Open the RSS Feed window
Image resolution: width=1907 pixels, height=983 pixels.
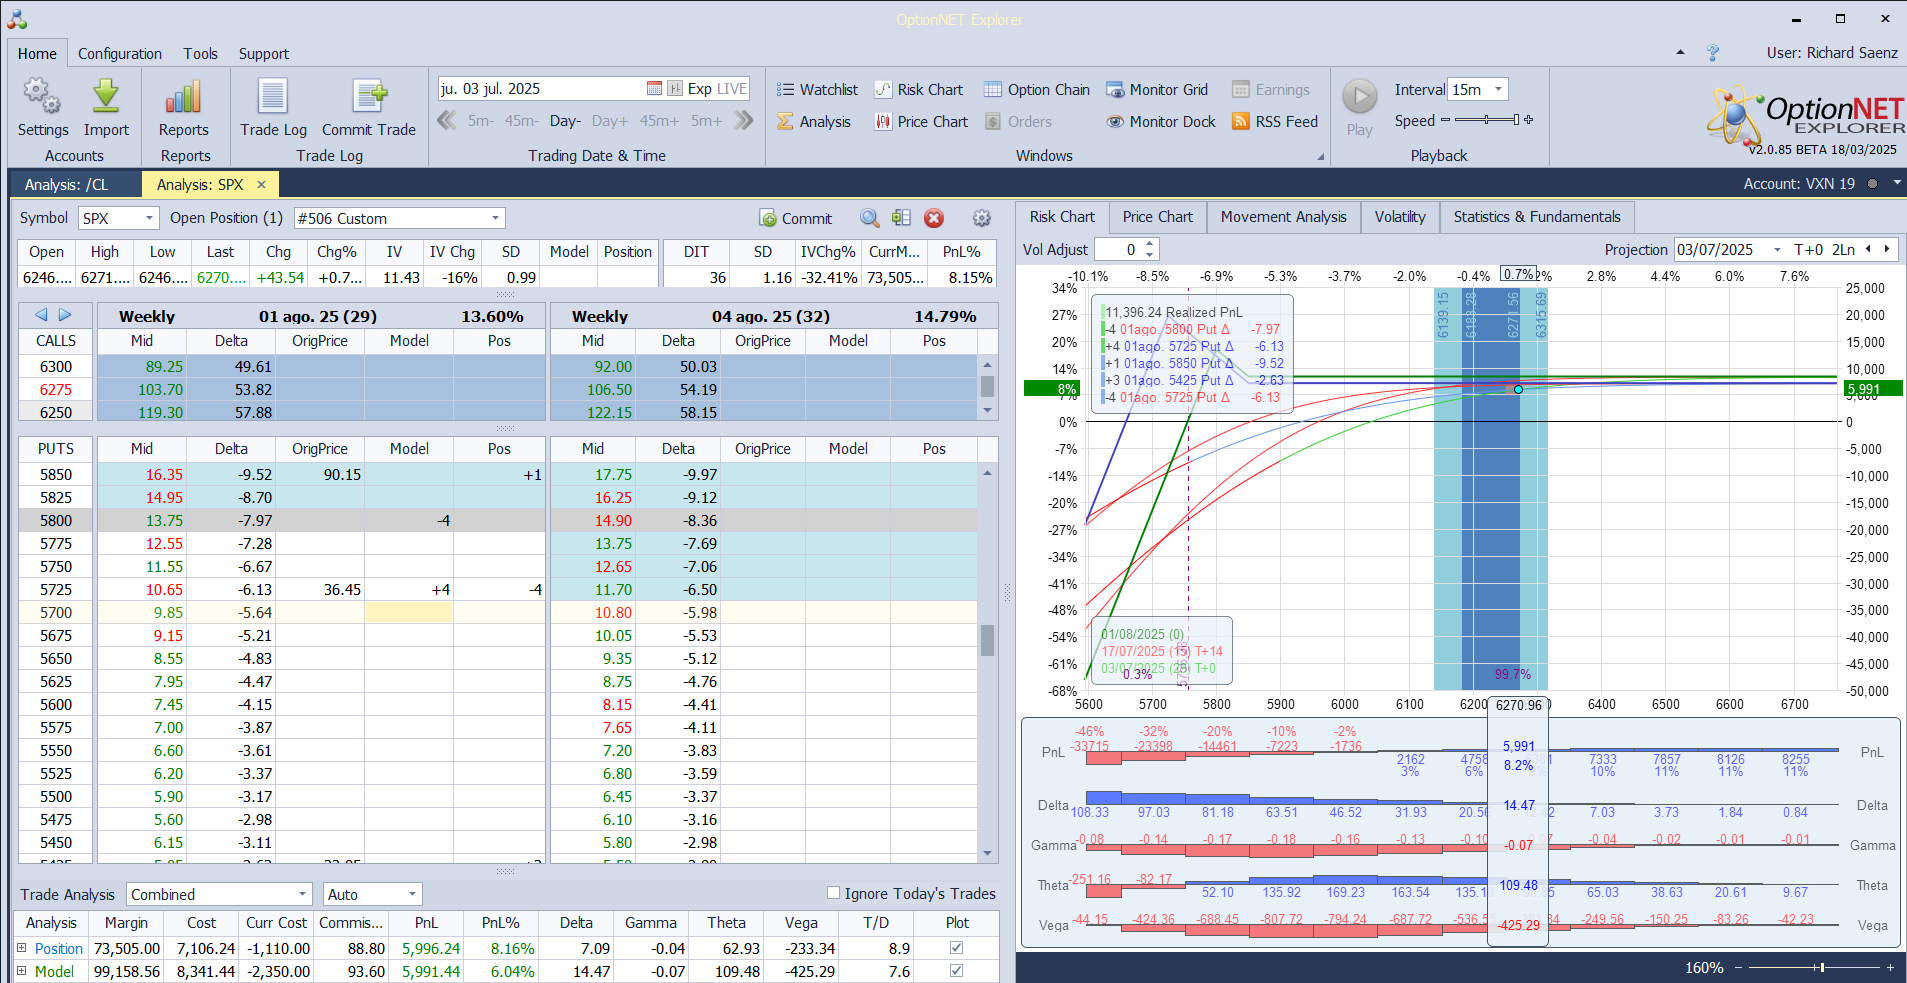pyautogui.click(x=1275, y=122)
